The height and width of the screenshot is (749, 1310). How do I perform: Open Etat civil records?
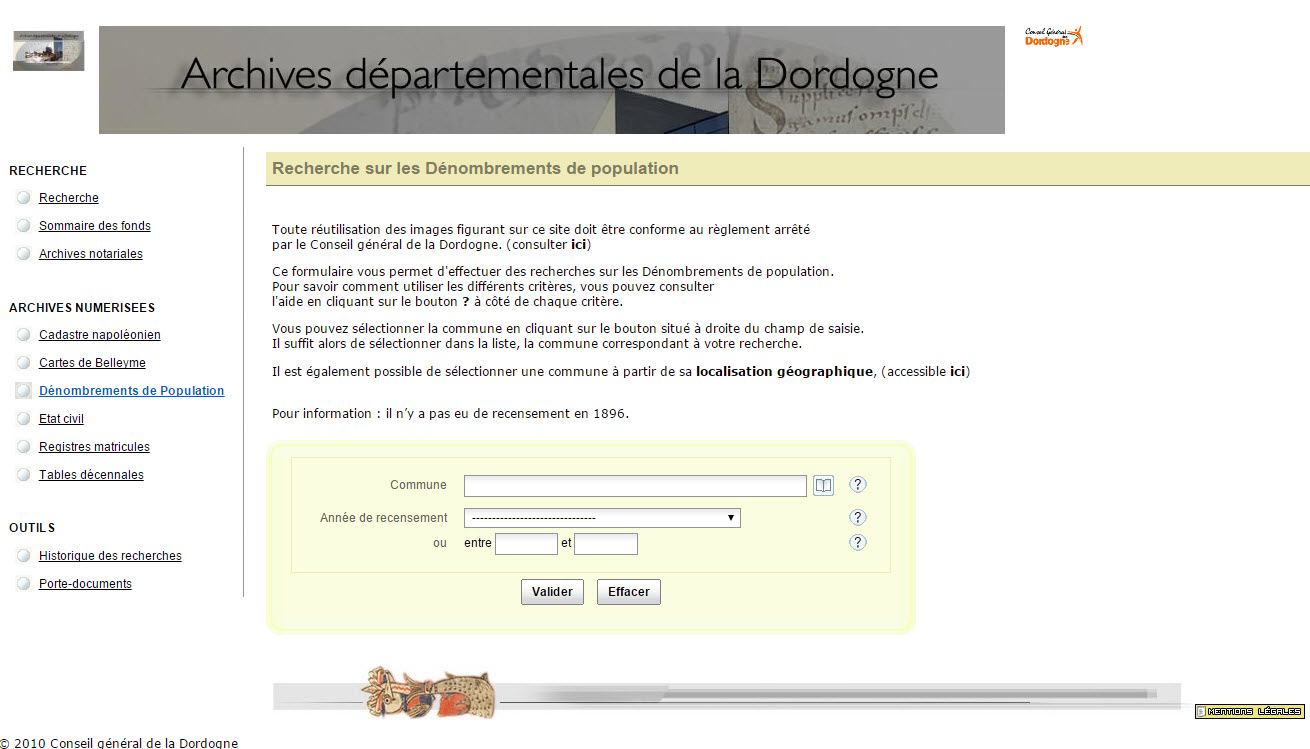click(x=61, y=419)
